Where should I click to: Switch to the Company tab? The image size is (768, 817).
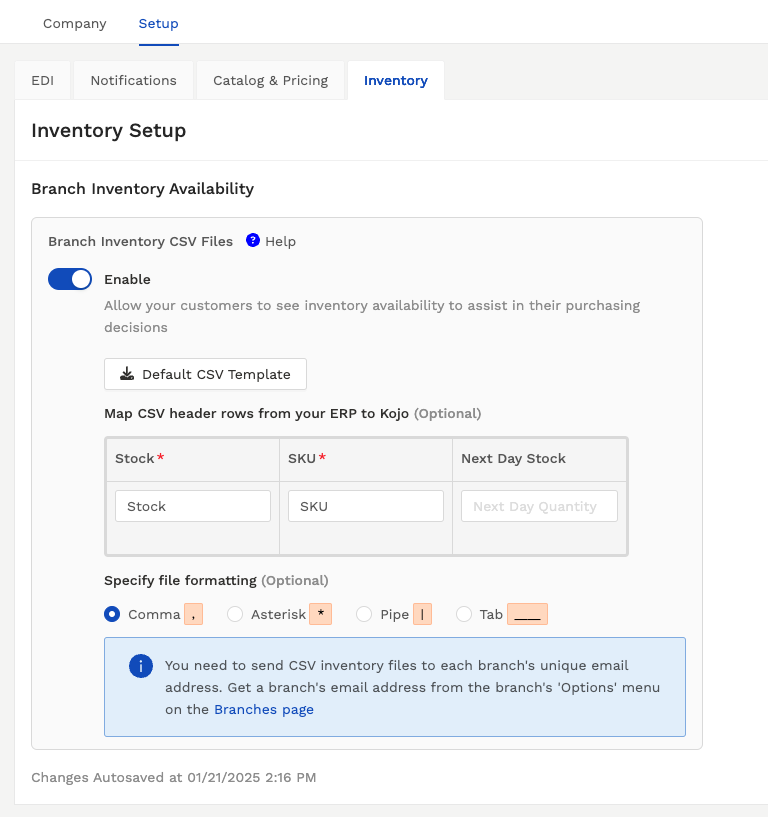(75, 23)
